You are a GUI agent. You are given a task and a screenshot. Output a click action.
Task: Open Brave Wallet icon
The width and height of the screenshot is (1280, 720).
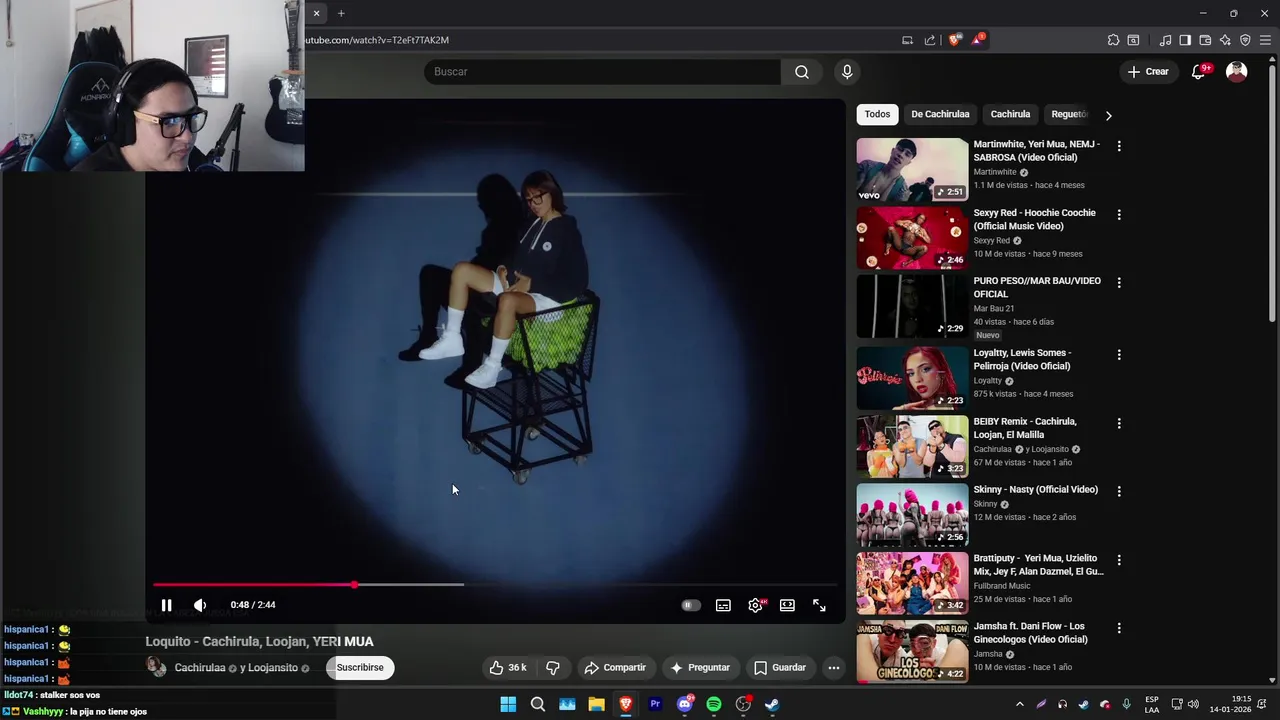pos(1205,40)
